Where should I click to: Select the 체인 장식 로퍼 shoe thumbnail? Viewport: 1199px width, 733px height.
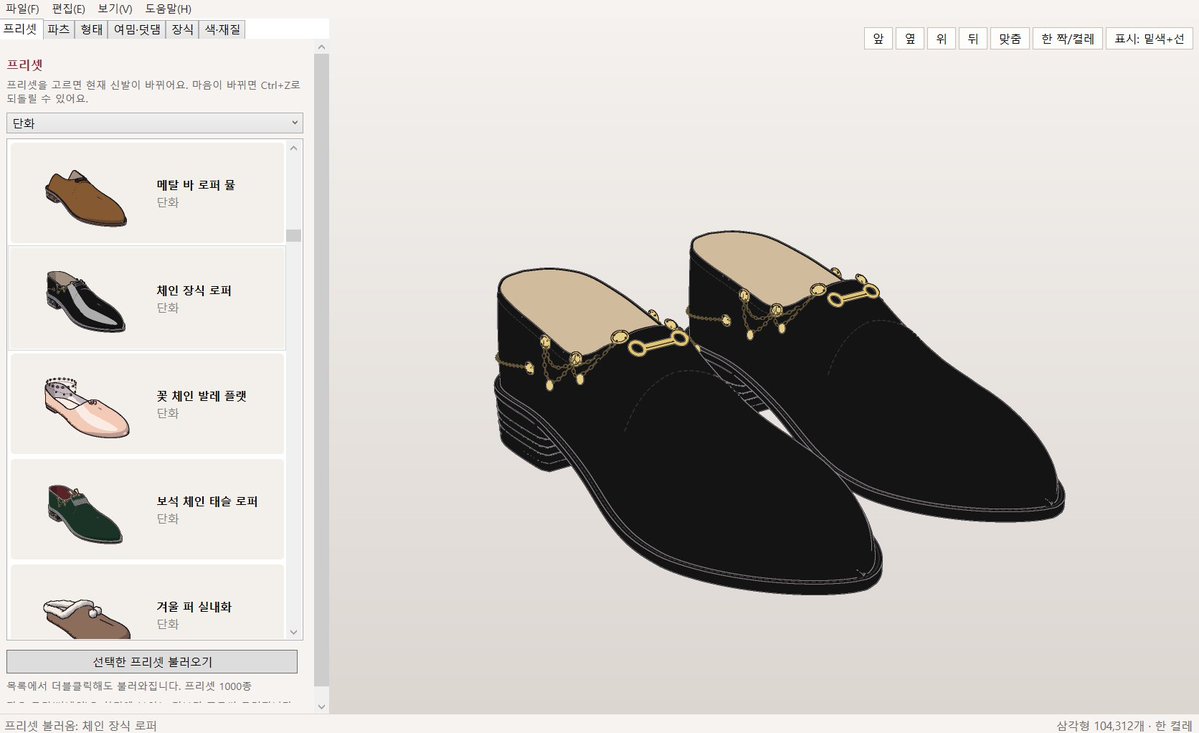tap(86, 301)
